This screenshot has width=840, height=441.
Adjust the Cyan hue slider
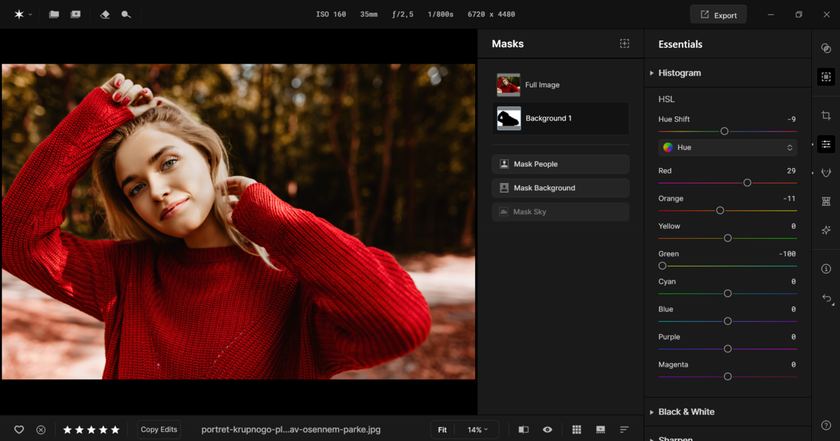[x=728, y=294]
